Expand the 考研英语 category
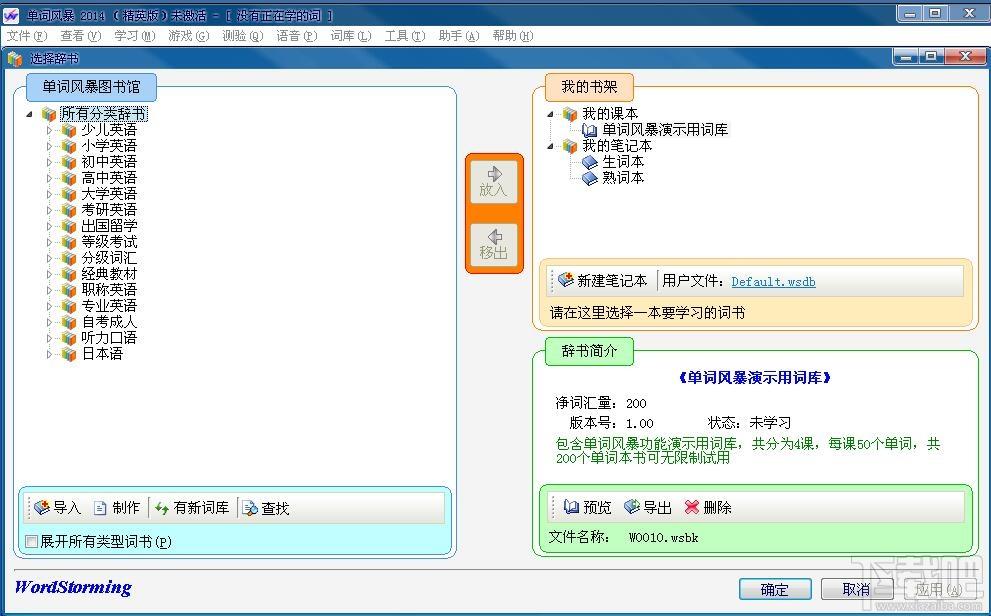This screenshot has width=991, height=616. pyautogui.click(x=49, y=210)
